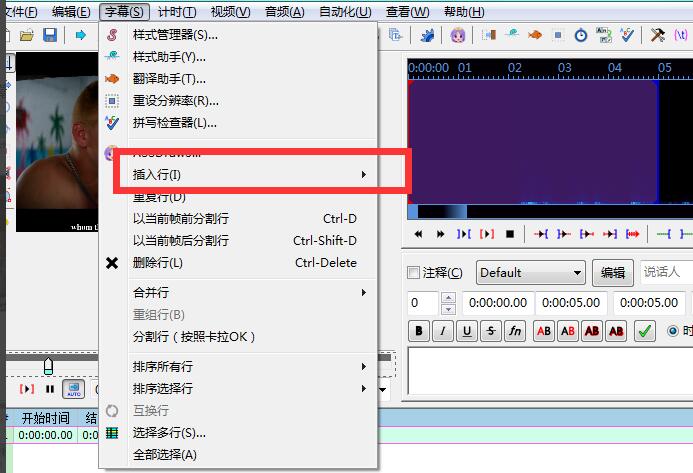The height and width of the screenshot is (473, 693).
Task: Toggle underline with the U button
Action: click(x=467, y=331)
